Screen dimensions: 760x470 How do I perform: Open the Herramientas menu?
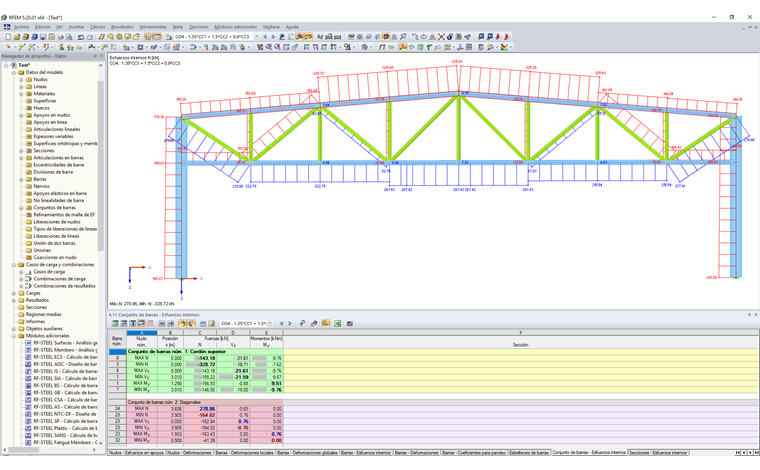153,27
